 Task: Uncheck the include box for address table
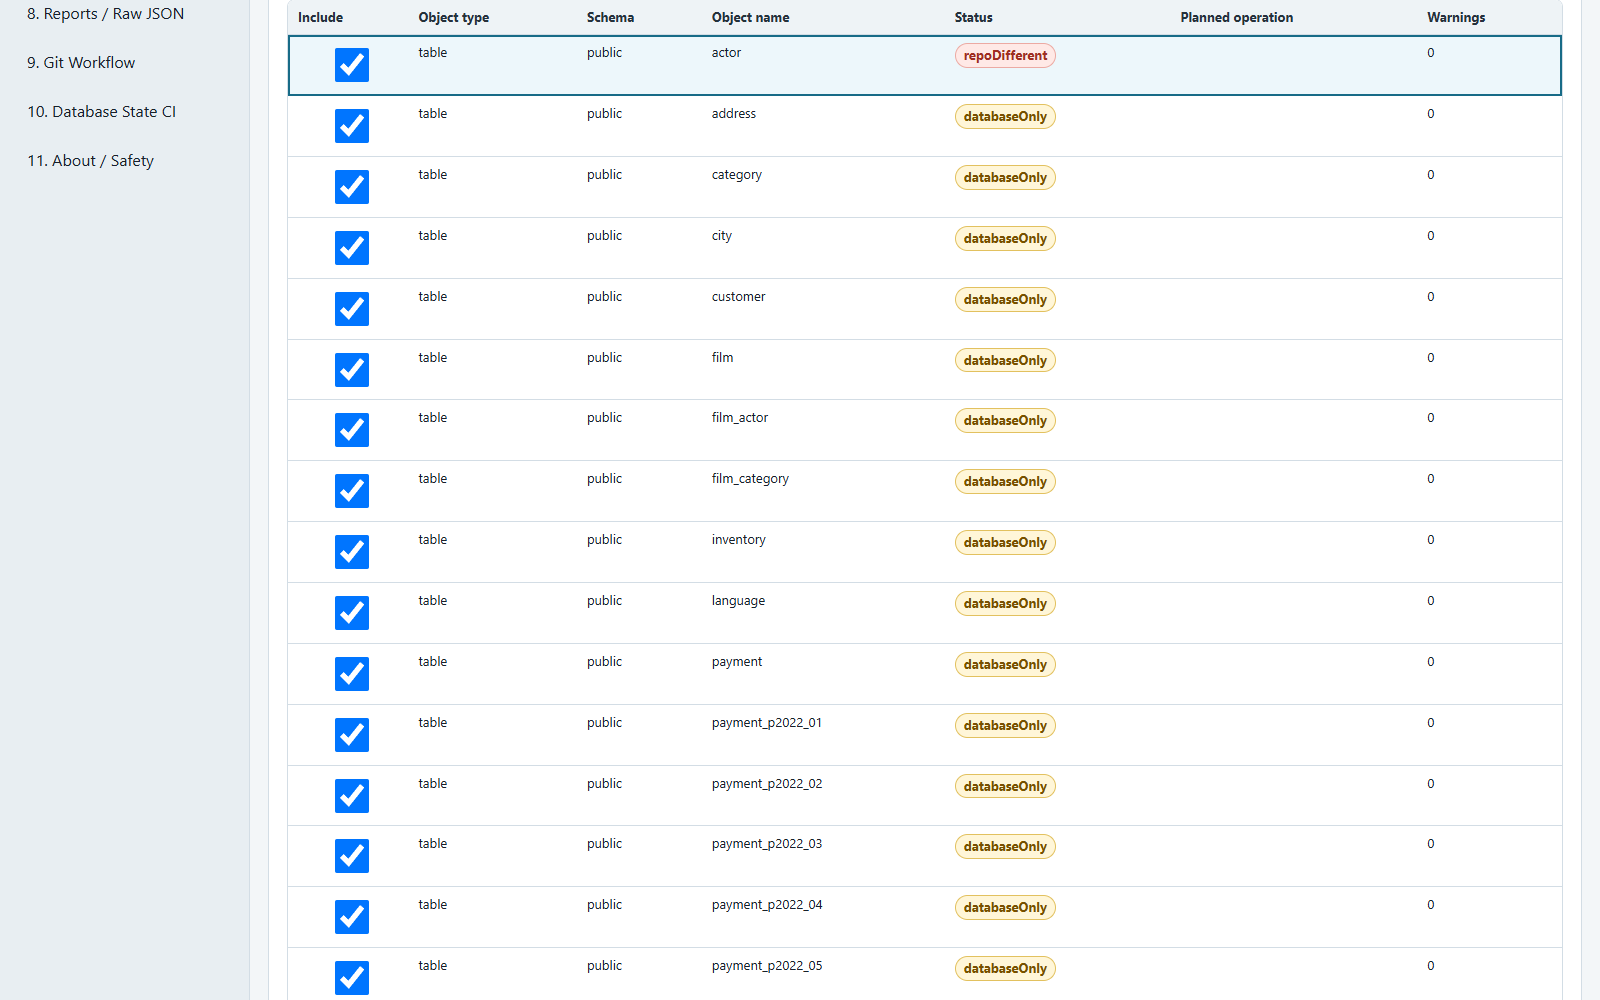click(x=352, y=126)
